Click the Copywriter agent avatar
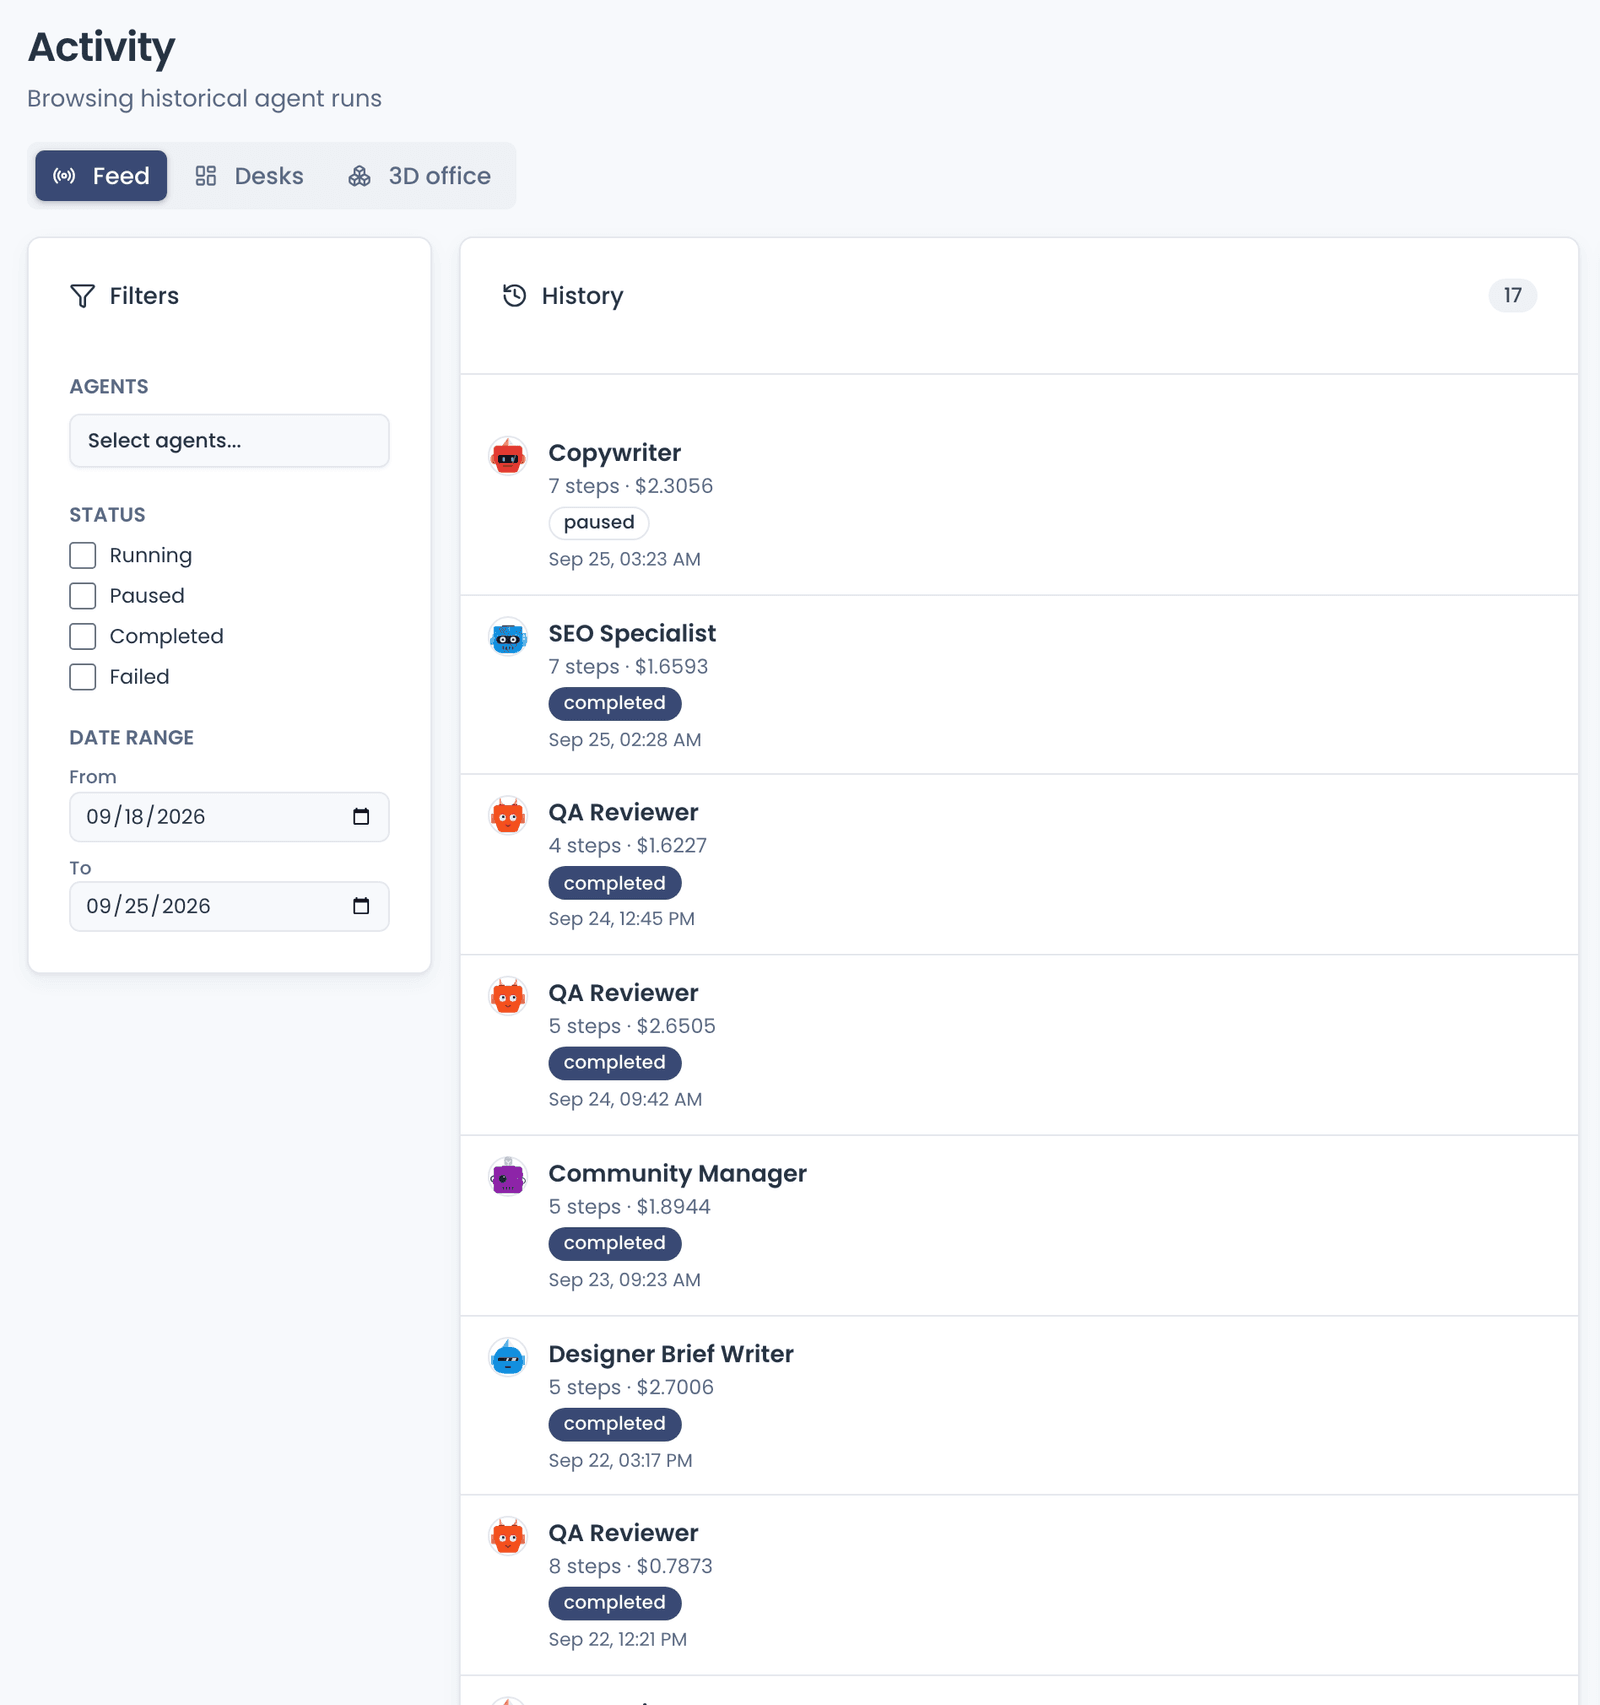The width and height of the screenshot is (1600, 1705). click(508, 456)
